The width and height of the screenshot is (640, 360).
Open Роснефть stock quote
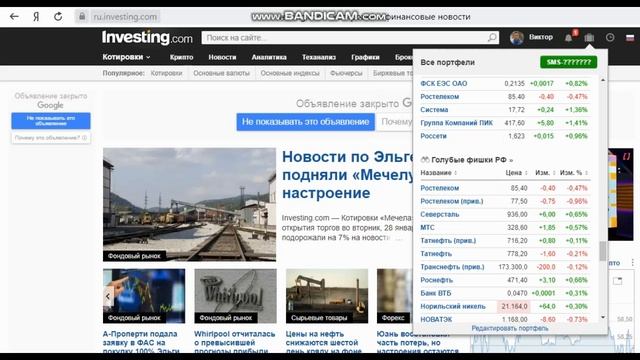point(436,280)
